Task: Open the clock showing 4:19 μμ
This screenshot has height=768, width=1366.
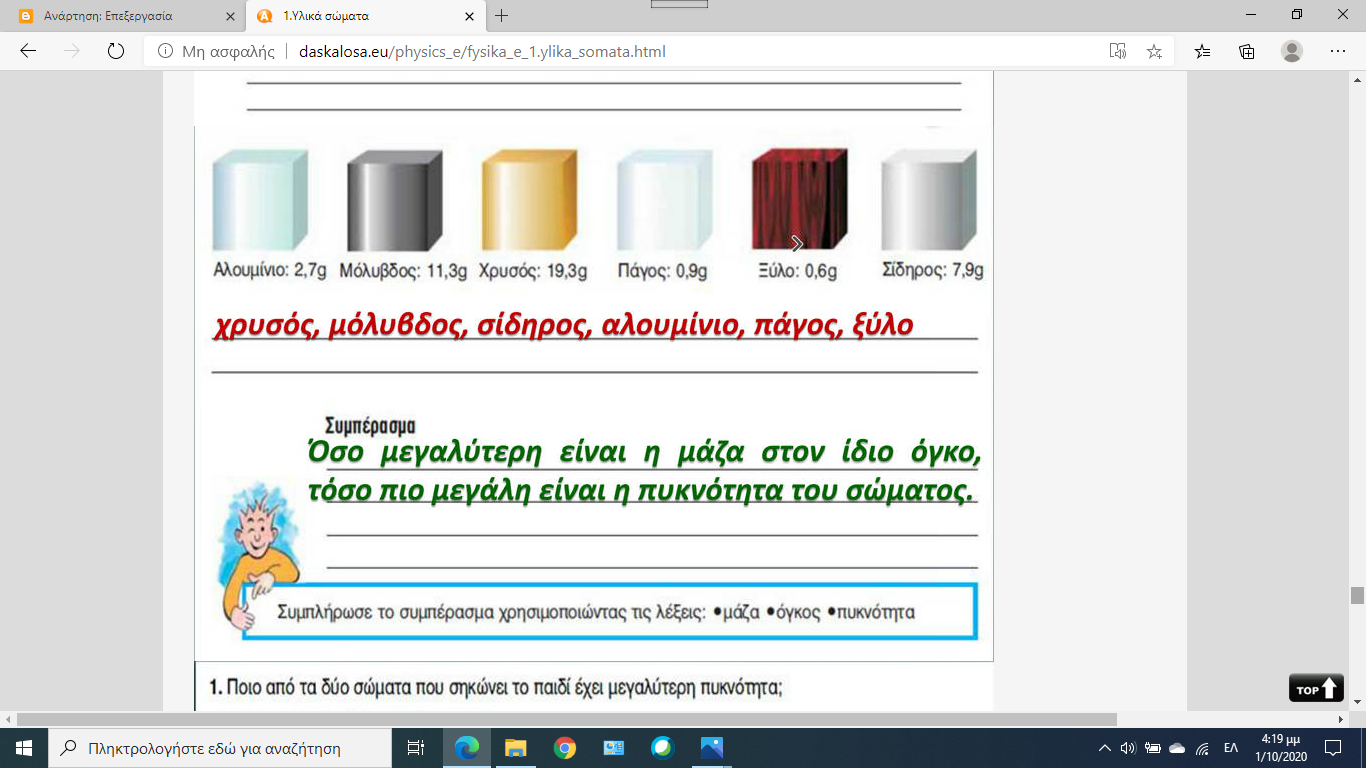Action: coord(1279,747)
